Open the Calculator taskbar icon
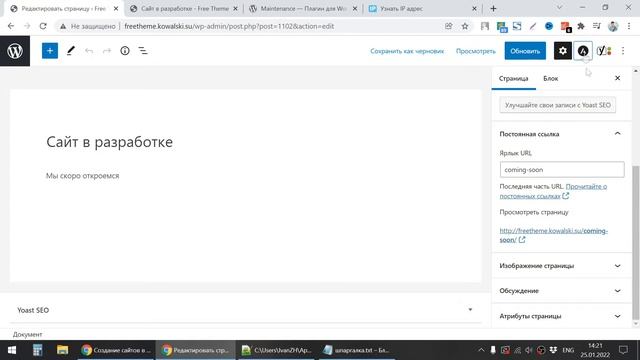Viewport: 640px width, 360px height. (x=37, y=350)
